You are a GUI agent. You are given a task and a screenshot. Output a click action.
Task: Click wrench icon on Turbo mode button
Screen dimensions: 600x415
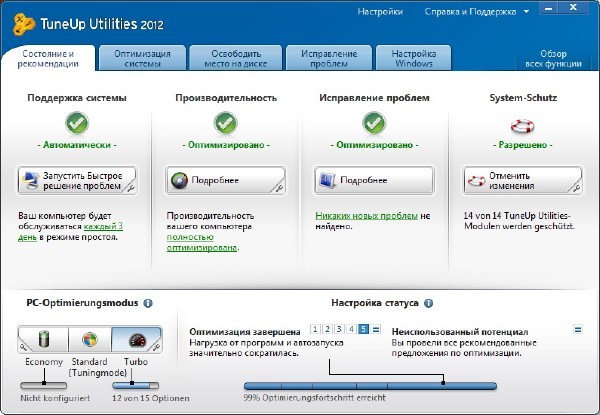pyautogui.click(x=156, y=347)
